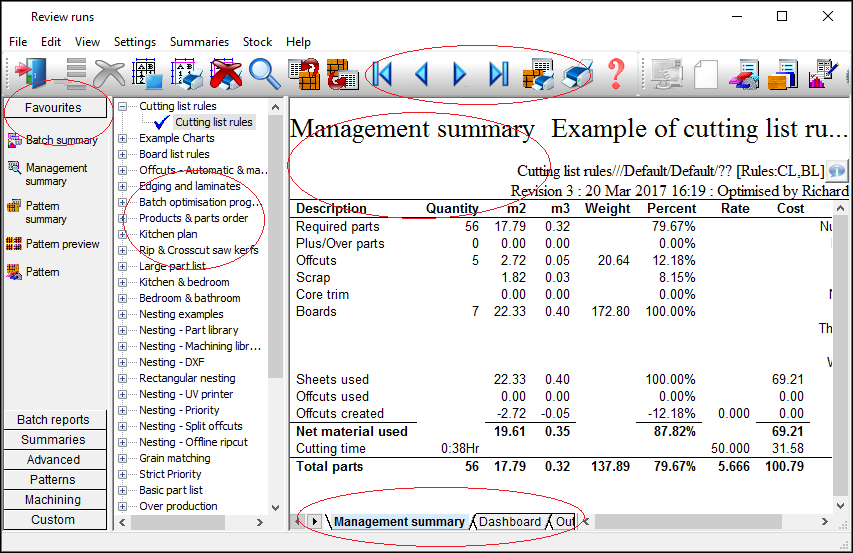Open the Summaries panel button
The image size is (853, 553).
55,440
